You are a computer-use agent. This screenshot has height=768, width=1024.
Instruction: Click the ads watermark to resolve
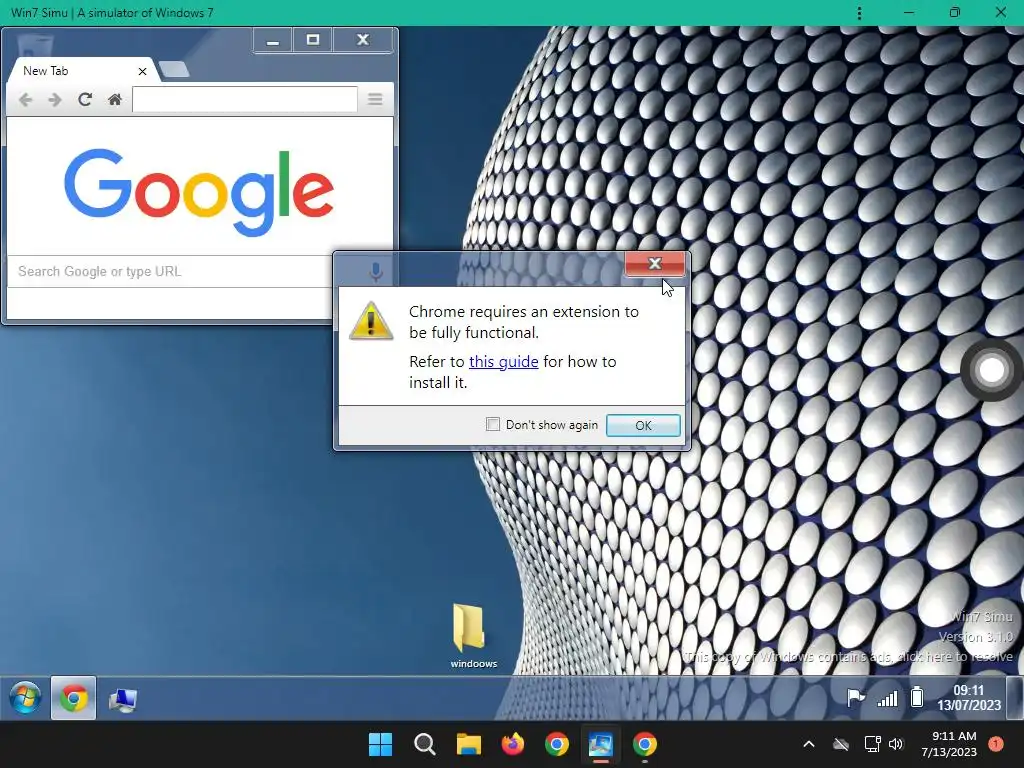point(849,656)
